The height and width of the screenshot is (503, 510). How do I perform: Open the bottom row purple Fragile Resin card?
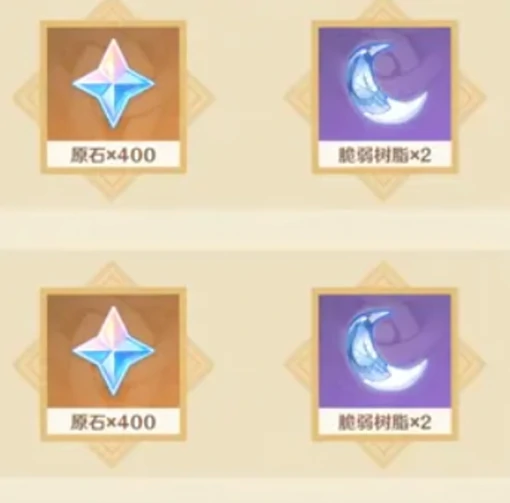point(385,364)
